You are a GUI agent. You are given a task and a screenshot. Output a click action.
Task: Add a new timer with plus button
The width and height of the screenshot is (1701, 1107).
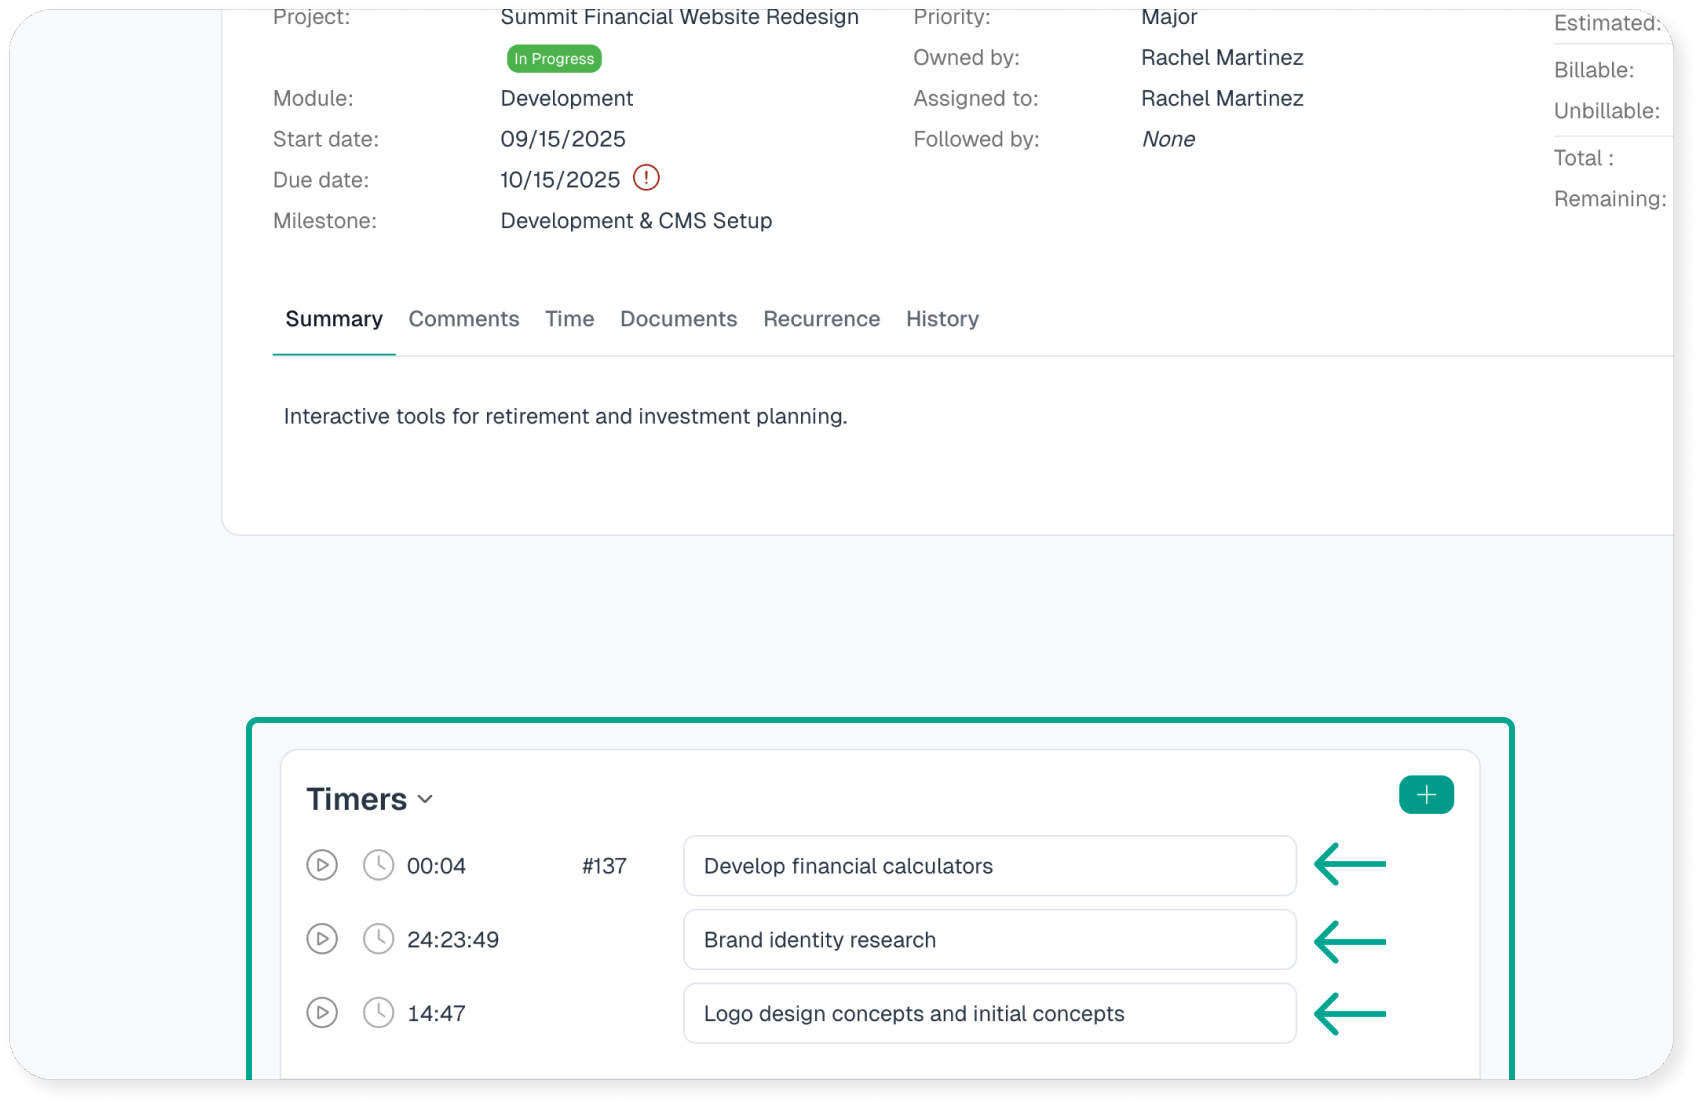[1426, 795]
